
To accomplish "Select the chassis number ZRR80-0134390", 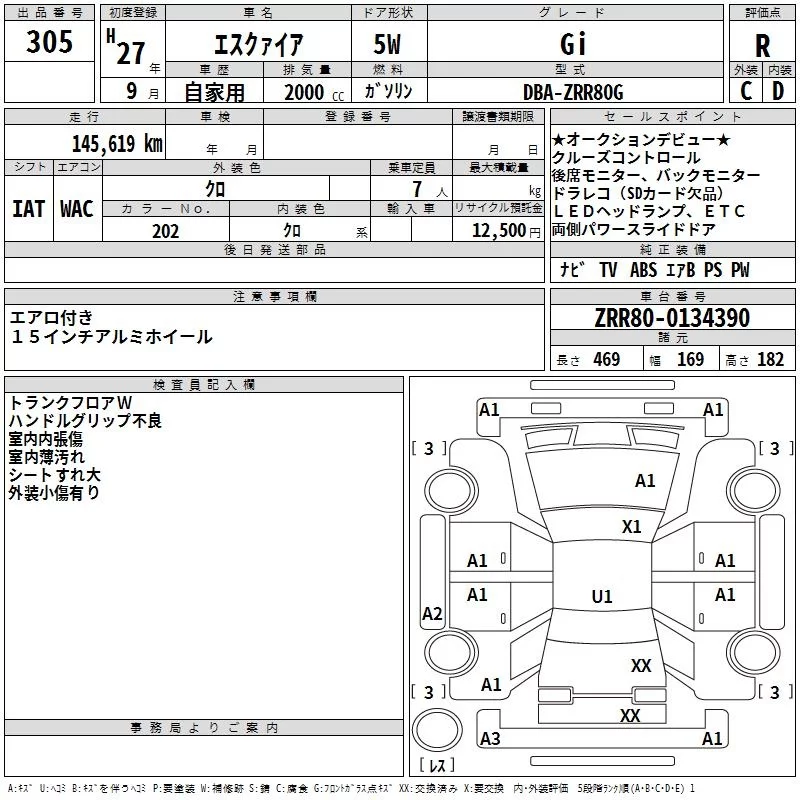I will 672,319.
